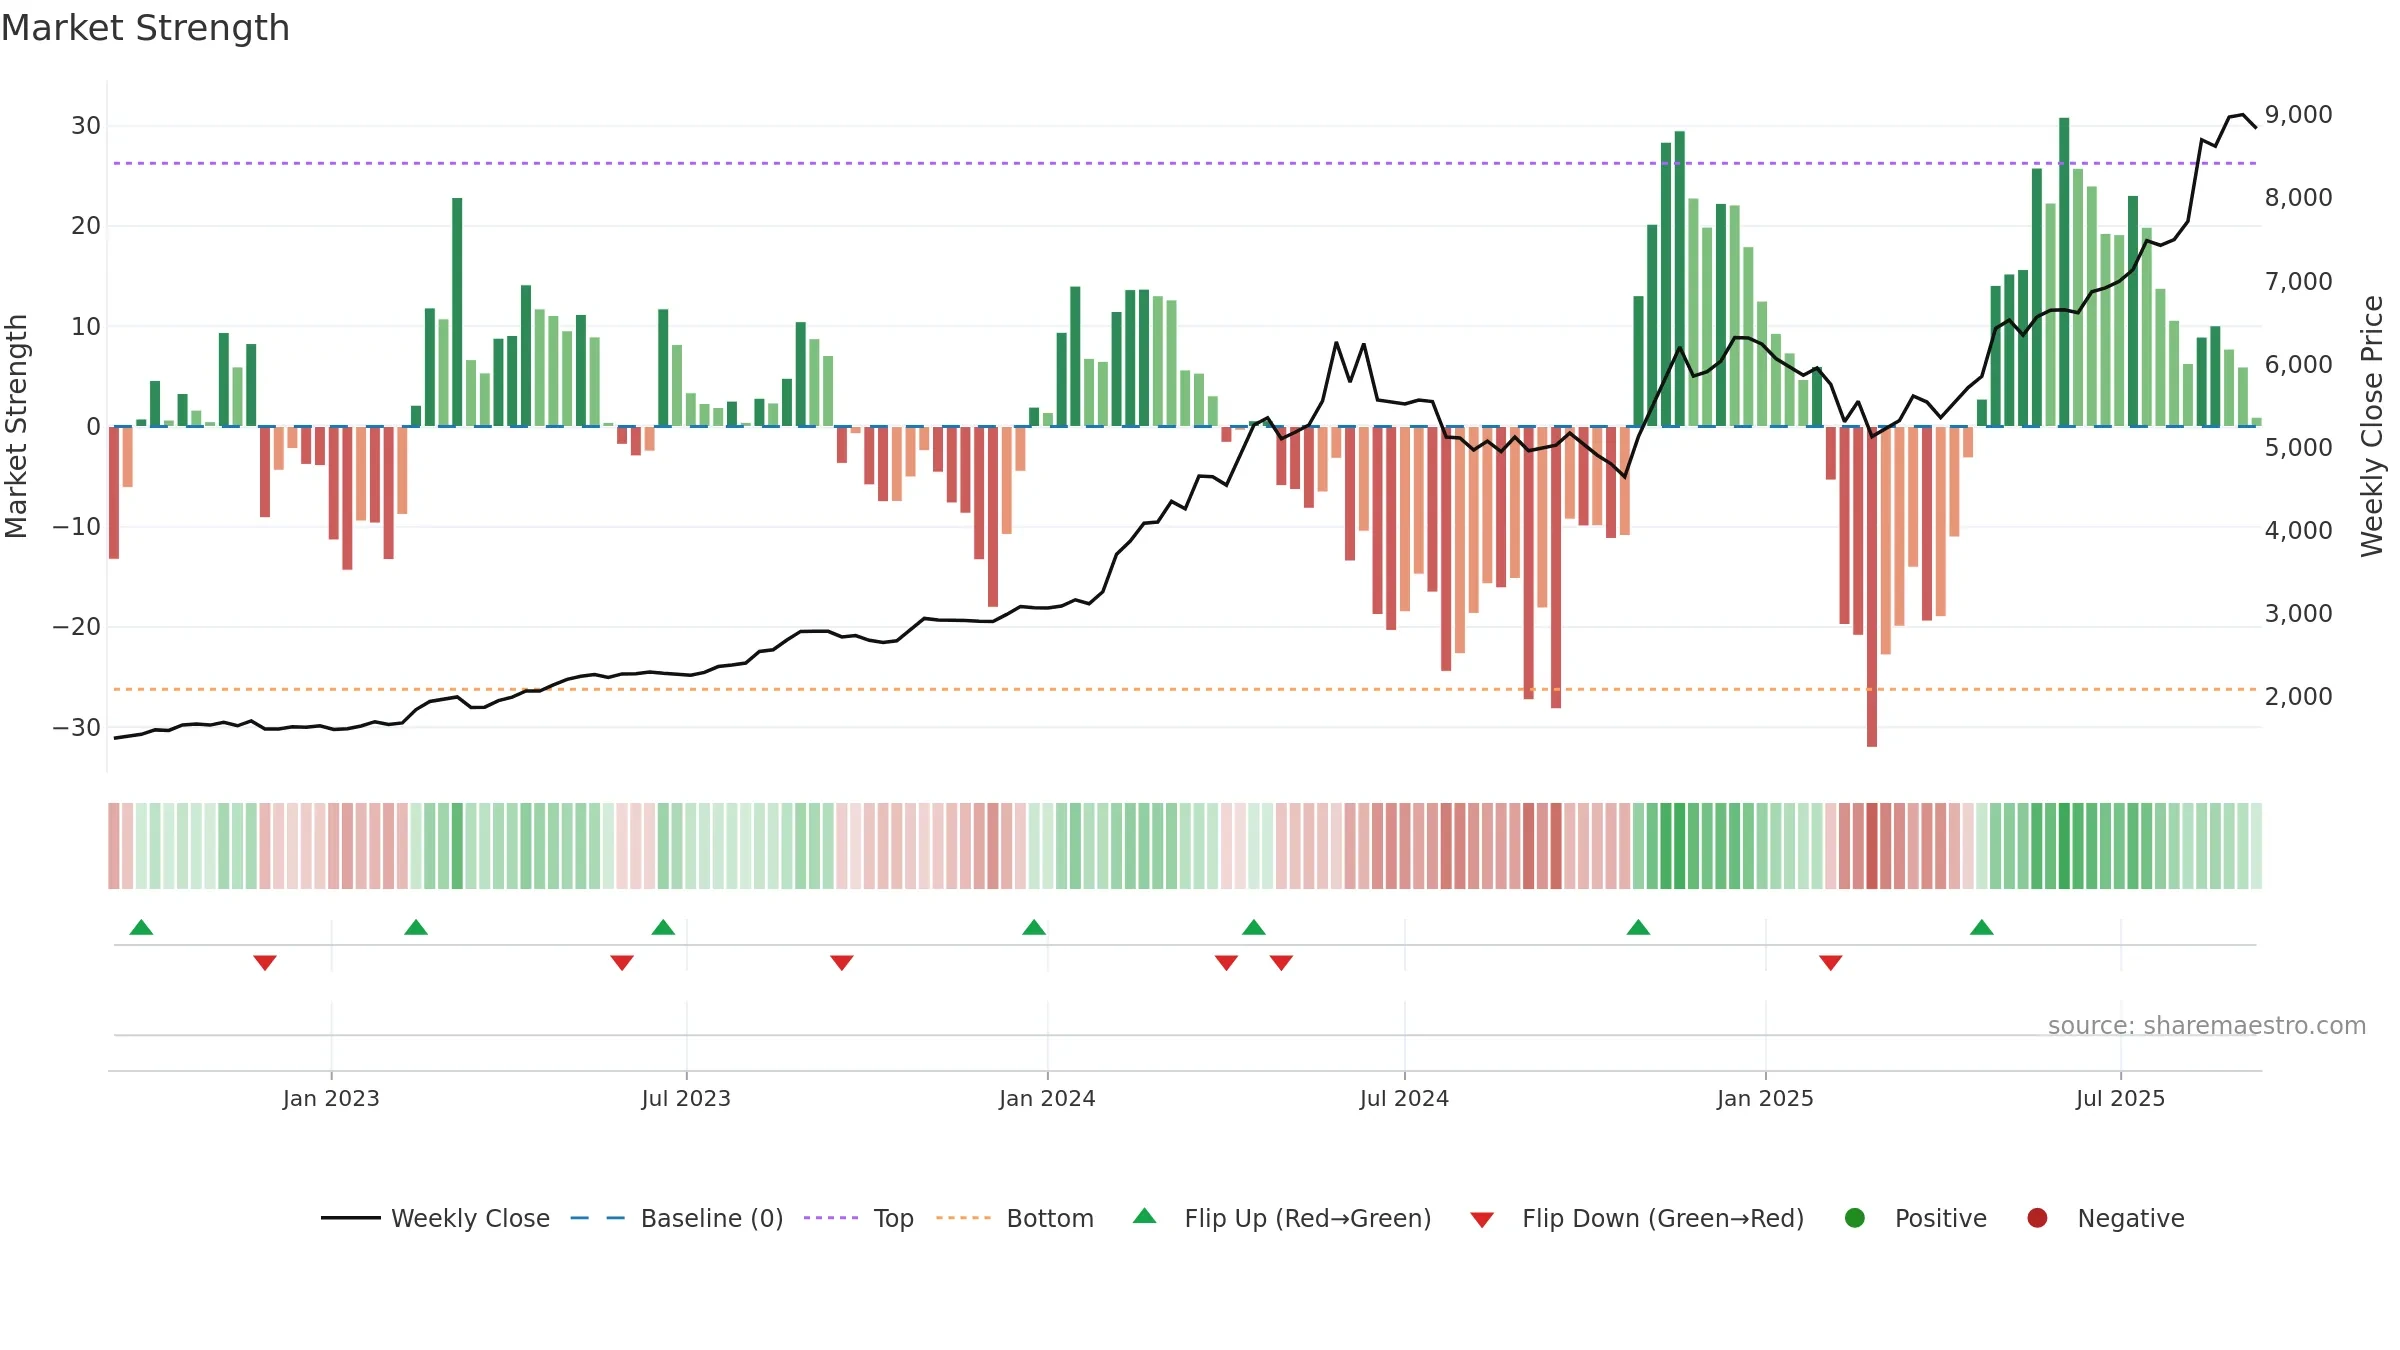Click the flip-up green triangle between Jul 2024 and Jan 2025
The width and height of the screenshot is (2400, 1350).
pyautogui.click(x=1638, y=927)
